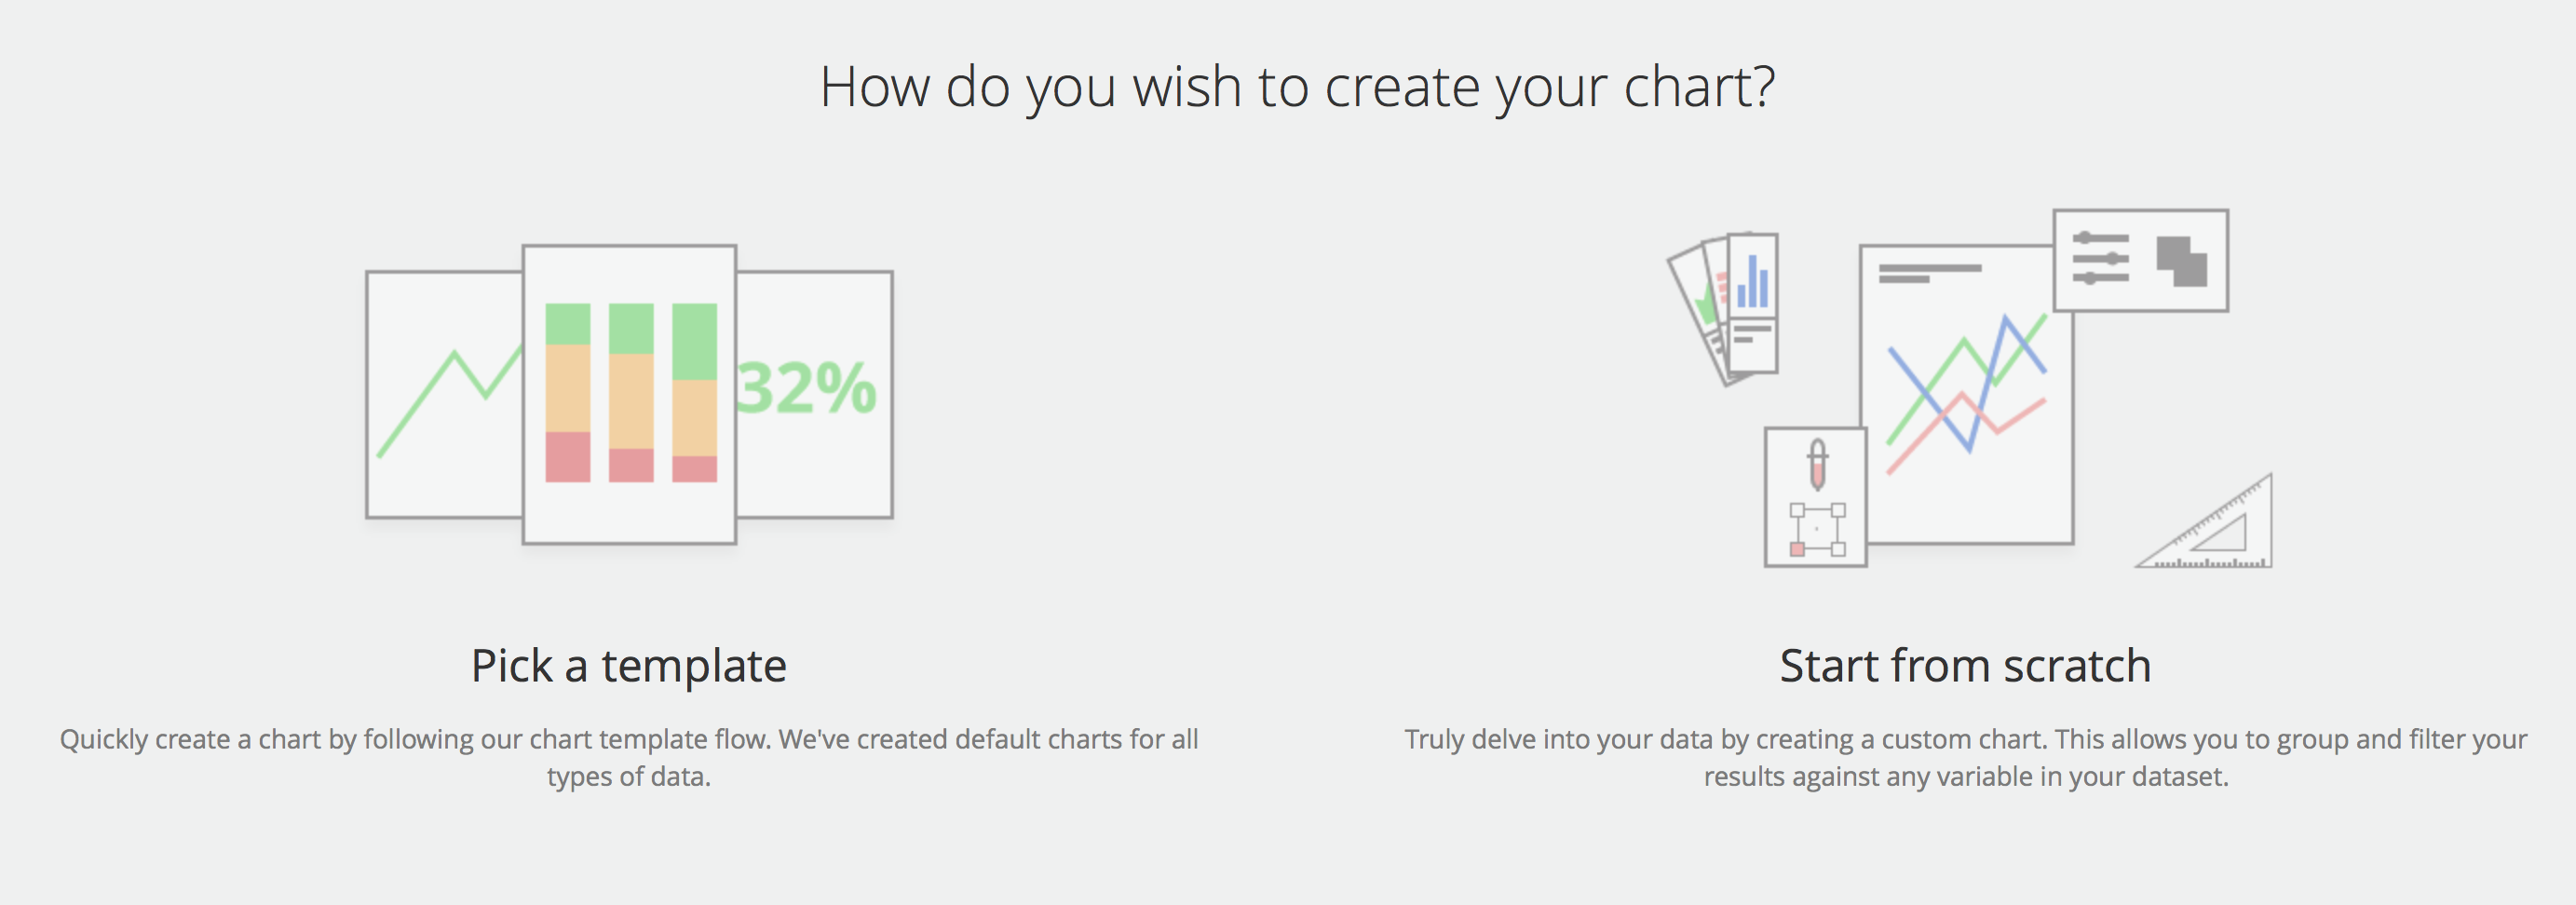Click the page title about creating your chart
The height and width of the screenshot is (905, 2576).
tap(1297, 88)
